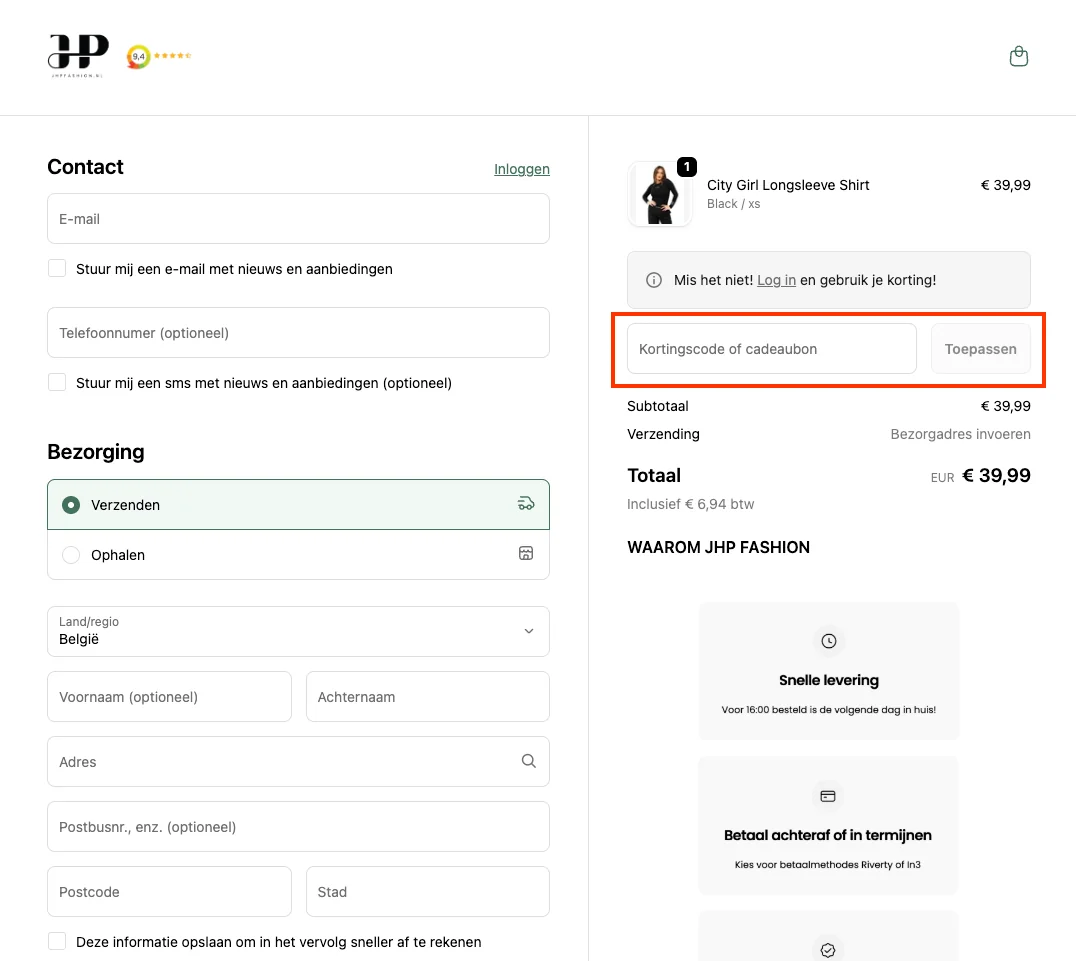1076x961 pixels.
Task: Select the Verzenden delivery option
Action: pyautogui.click(x=72, y=505)
